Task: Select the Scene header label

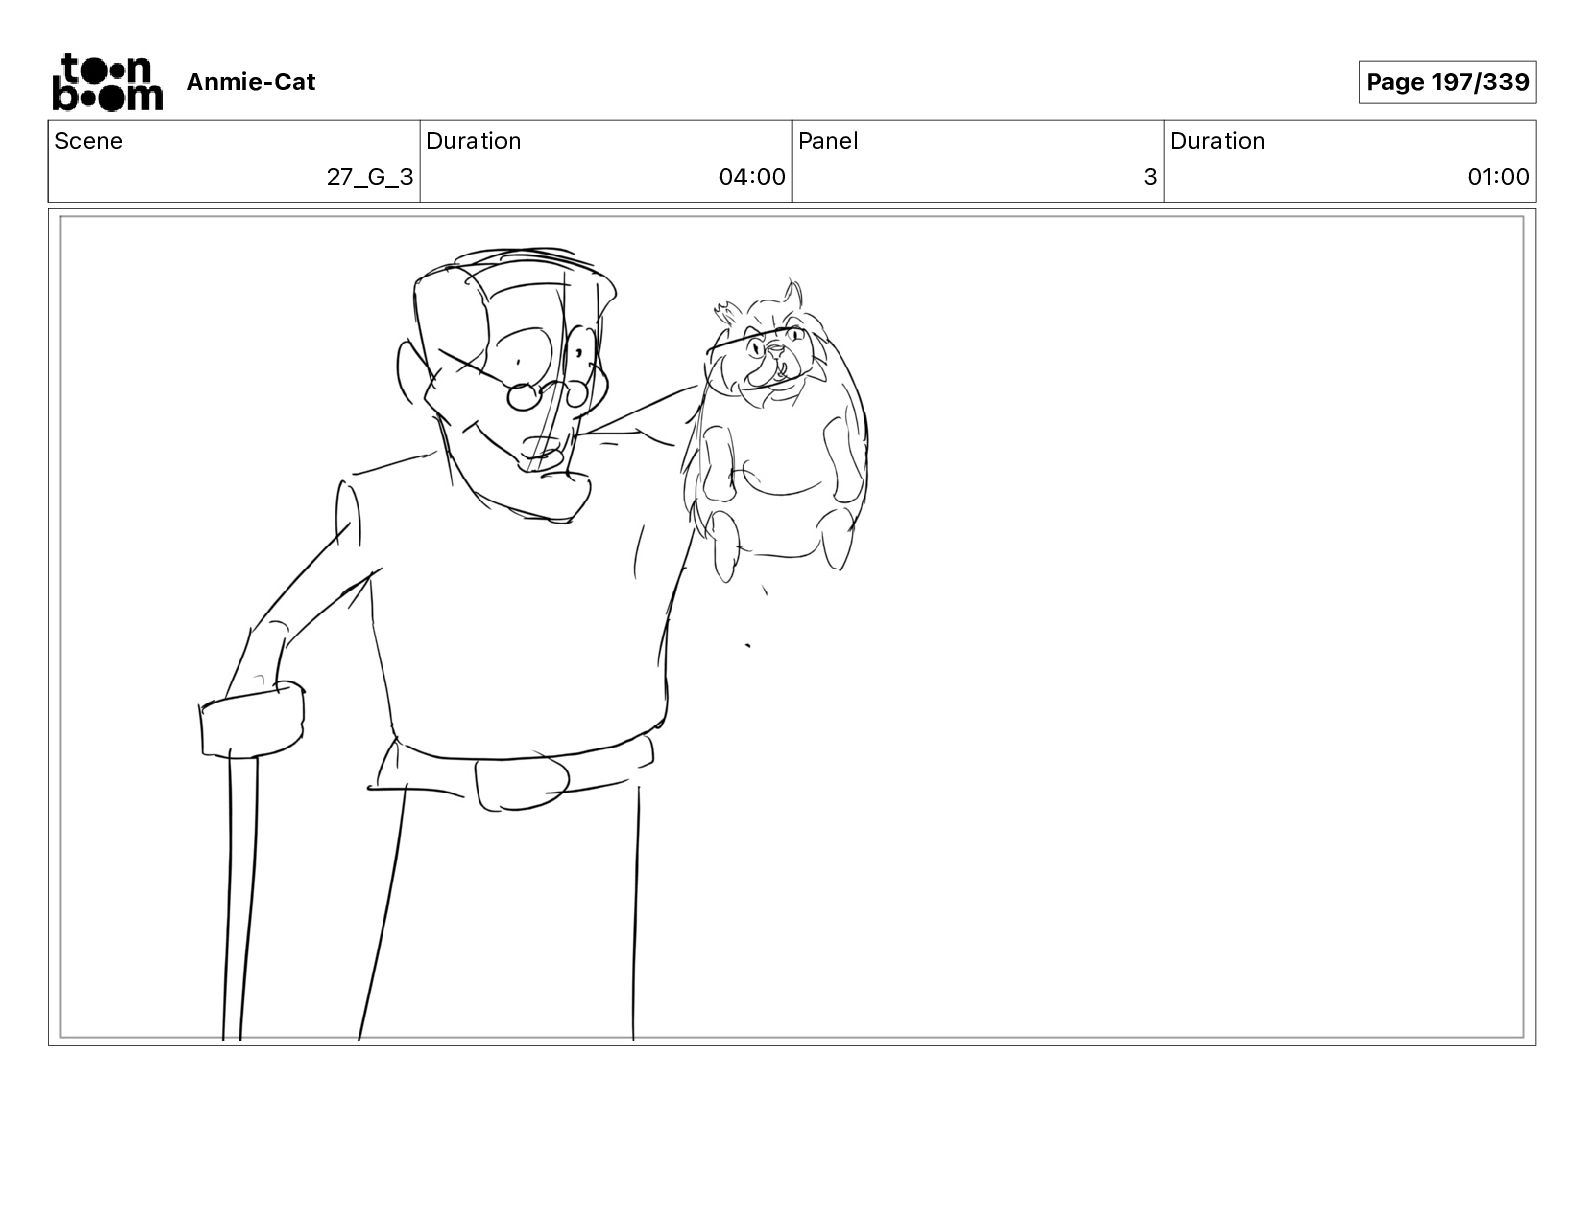Action: coord(89,141)
